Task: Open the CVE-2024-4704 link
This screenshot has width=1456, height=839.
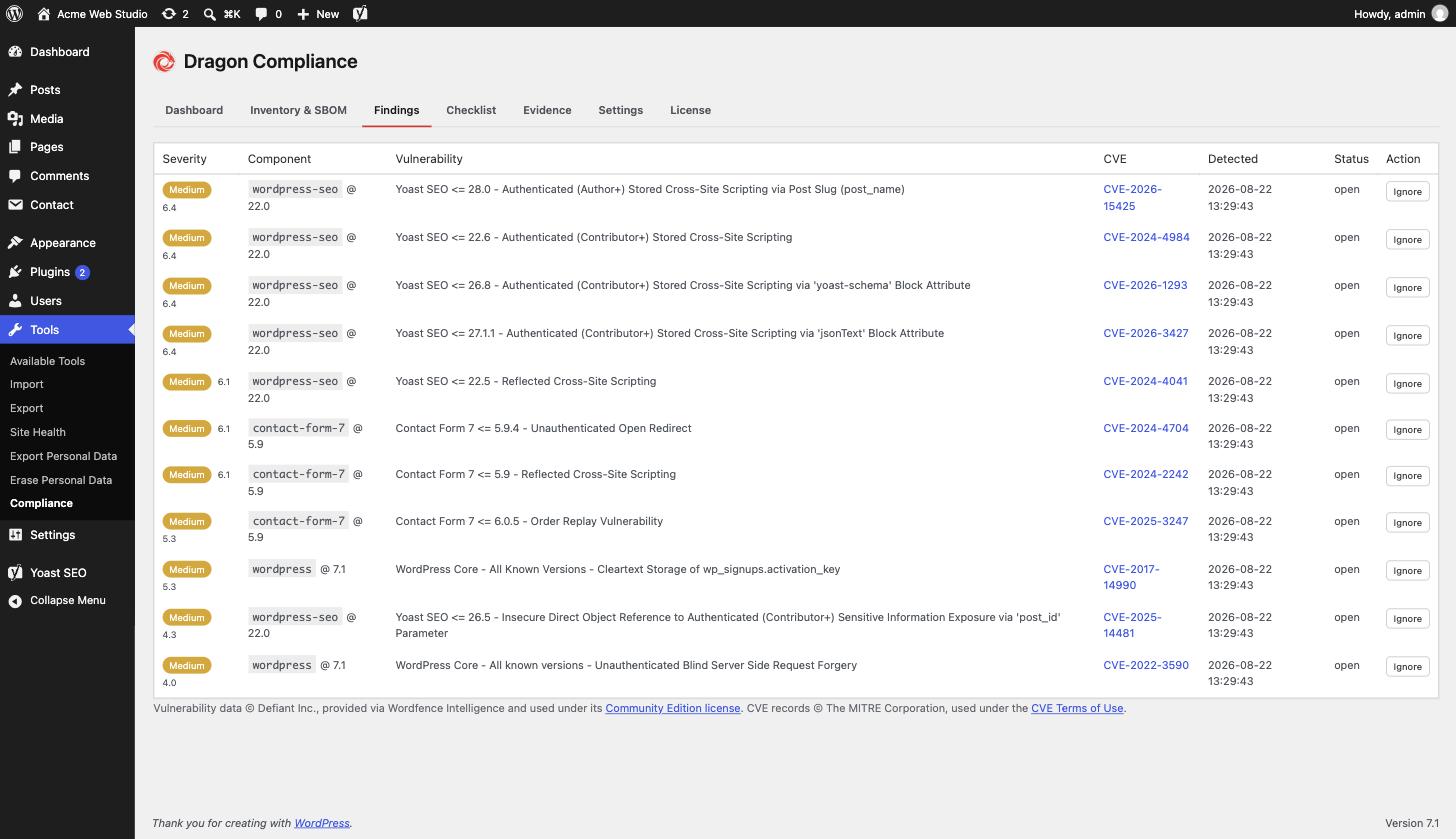Action: click(x=1146, y=428)
